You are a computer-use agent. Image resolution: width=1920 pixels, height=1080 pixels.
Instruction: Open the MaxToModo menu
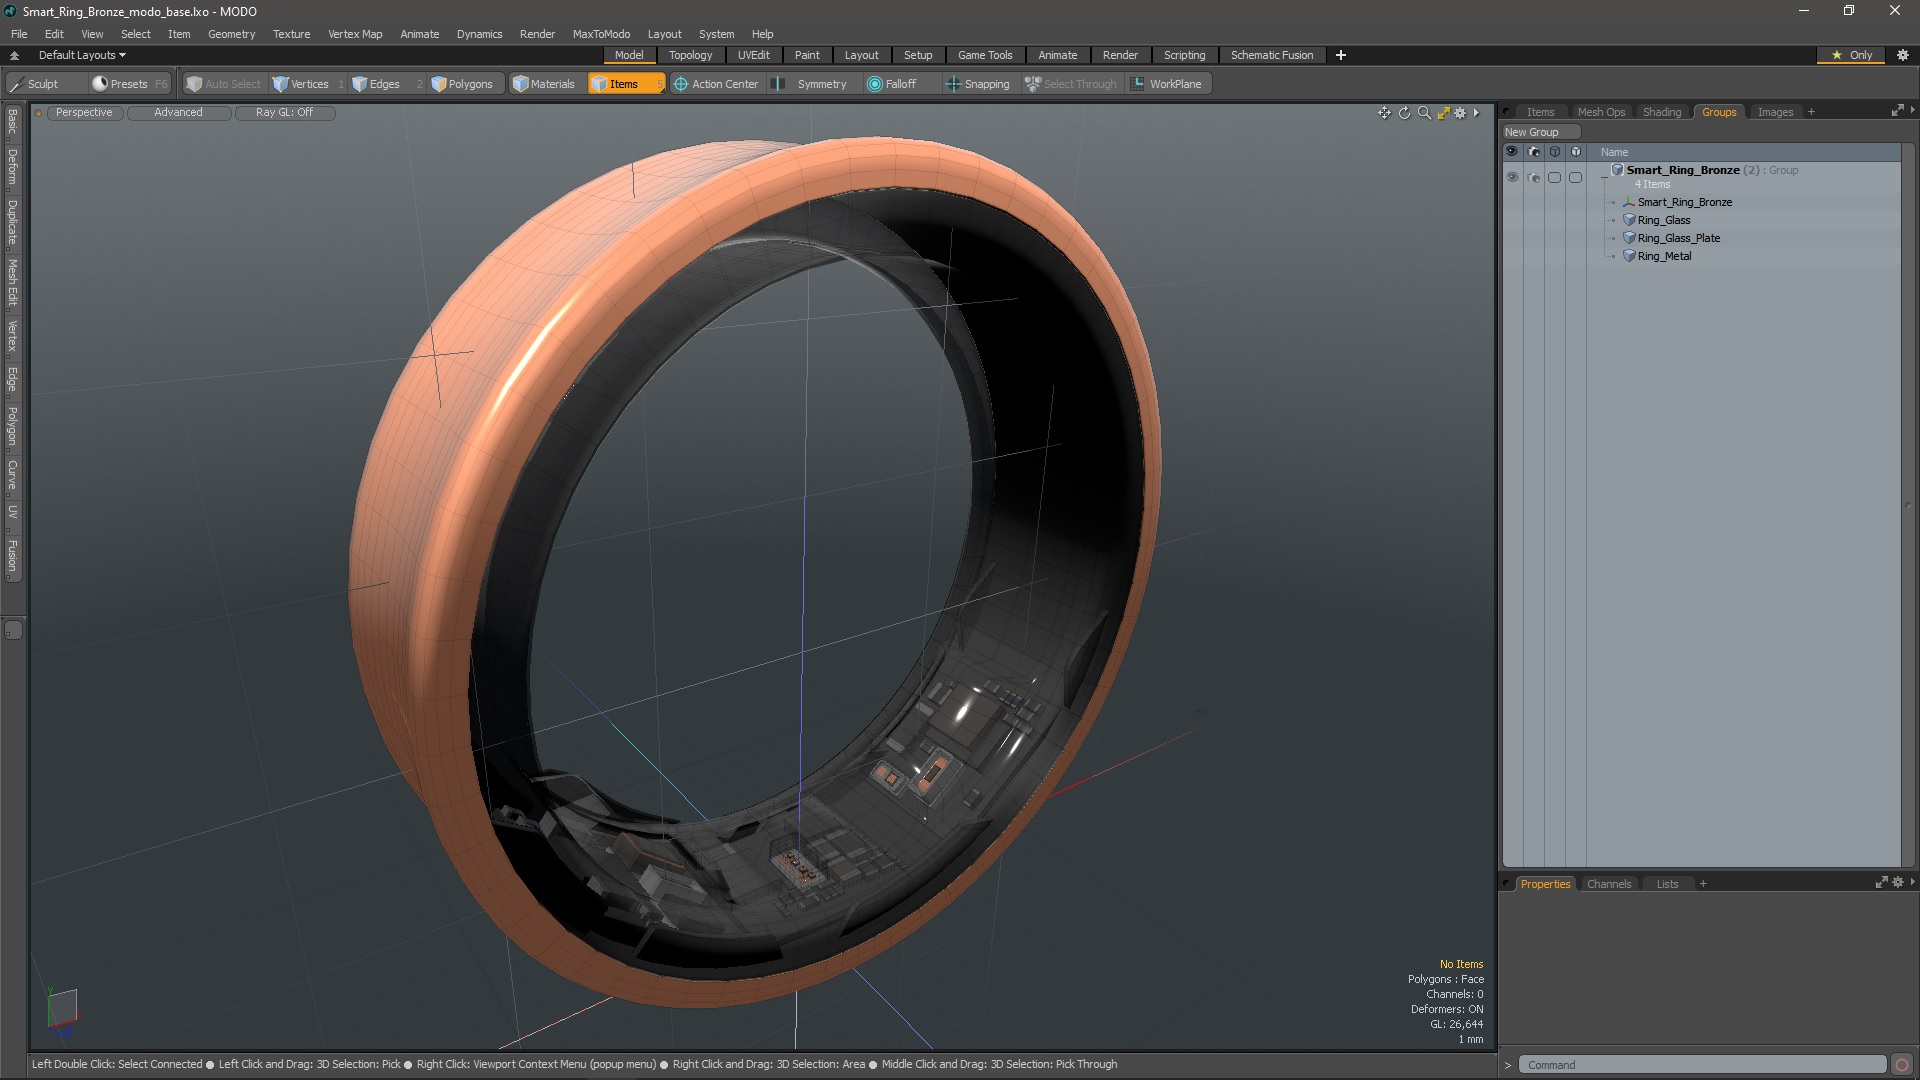coord(601,34)
